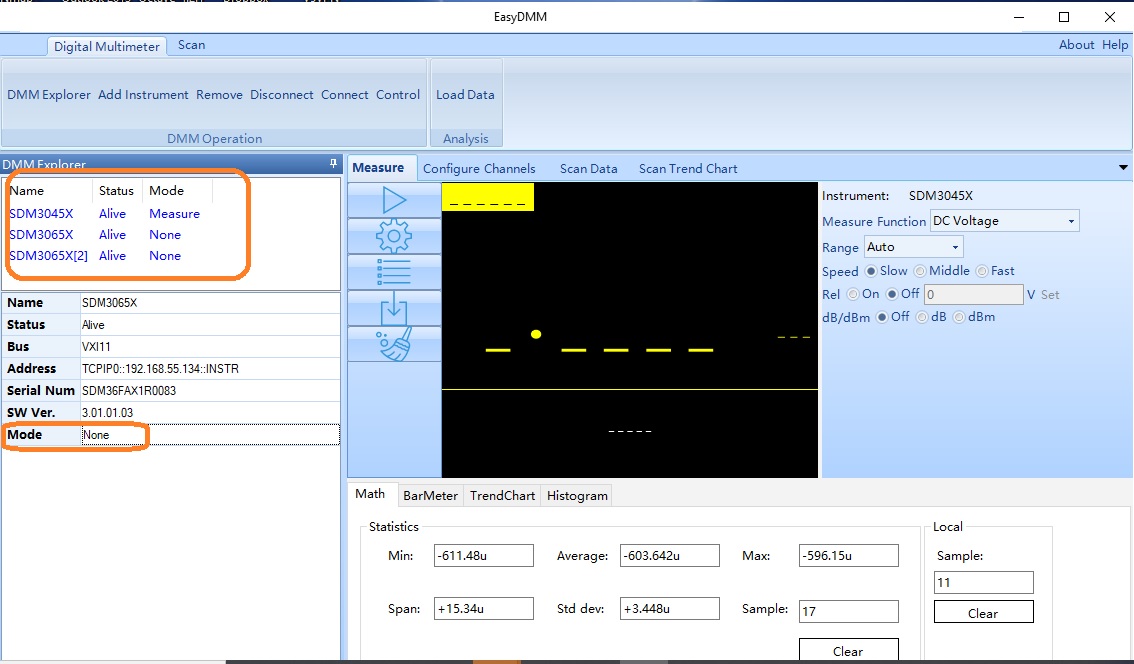This screenshot has width=1134, height=664.
Task: Click the Local Clear button
Action: pos(983,613)
